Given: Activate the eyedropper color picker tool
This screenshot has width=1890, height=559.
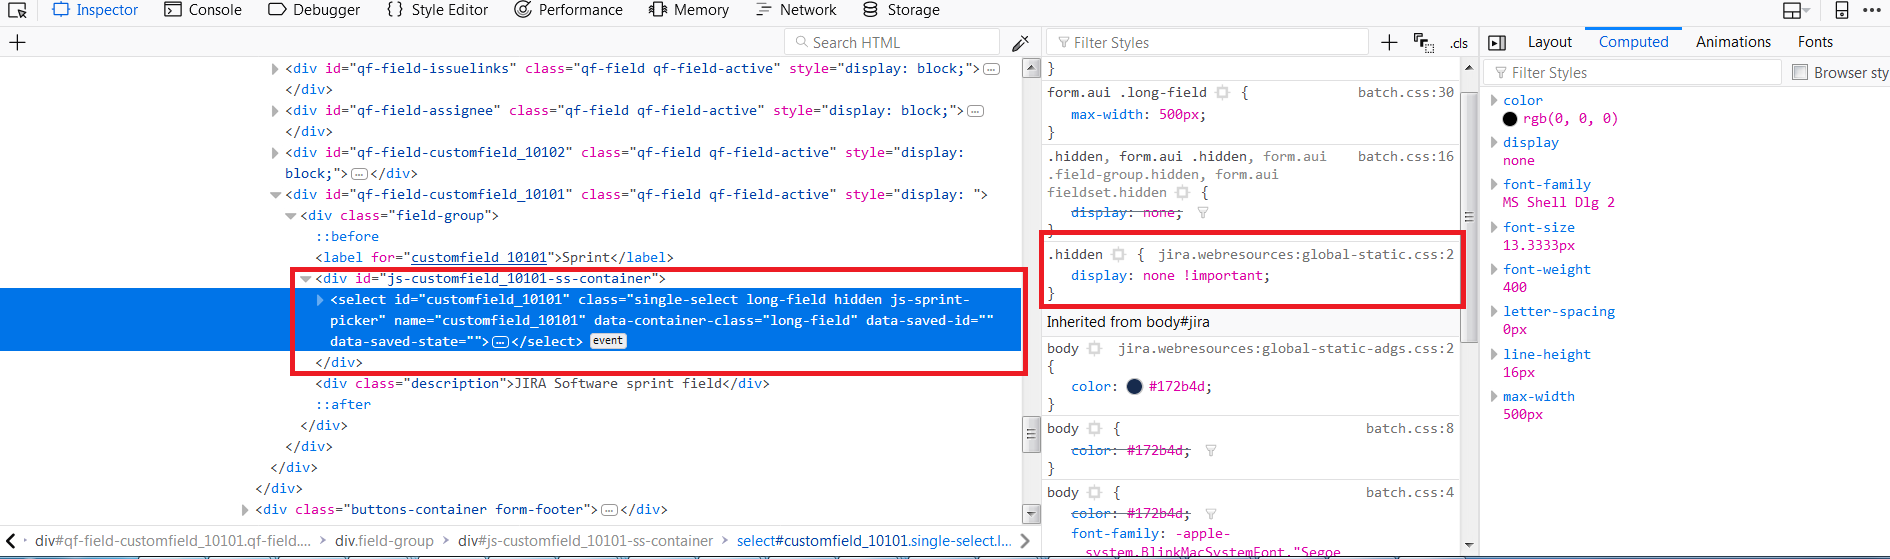Looking at the screenshot, I should (x=1020, y=42).
